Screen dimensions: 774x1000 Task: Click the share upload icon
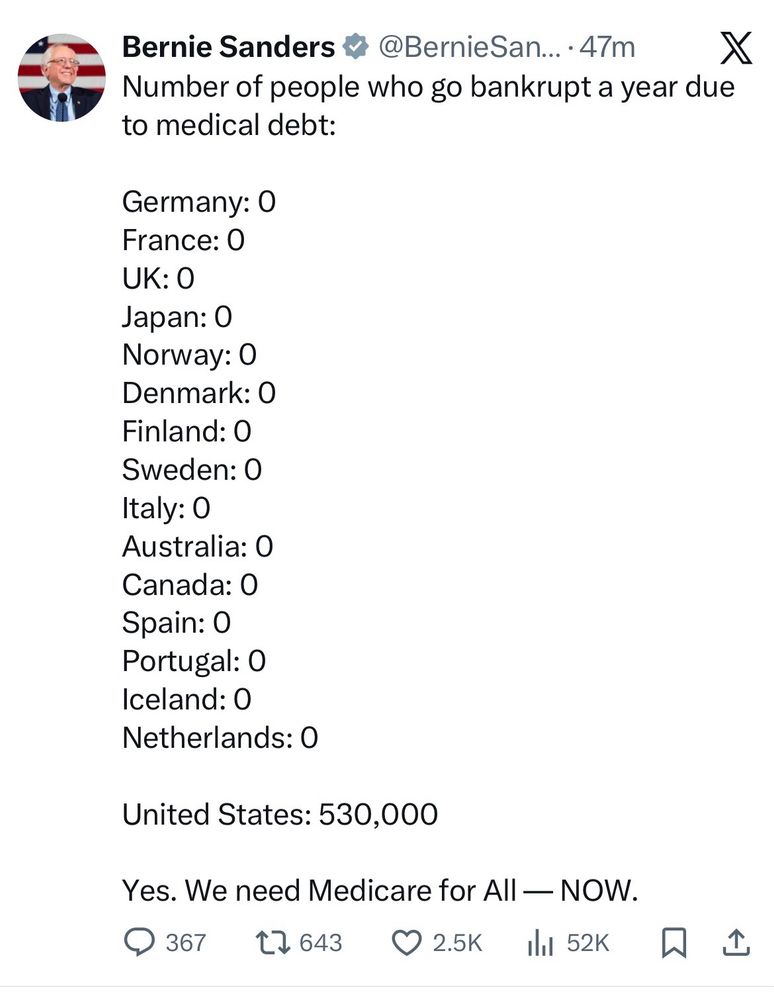(x=735, y=942)
